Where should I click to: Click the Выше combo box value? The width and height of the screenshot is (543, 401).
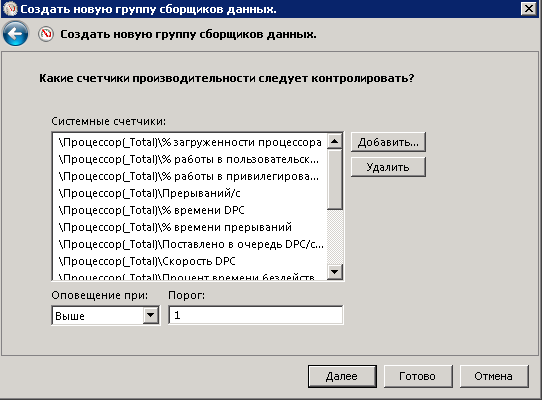(98, 315)
